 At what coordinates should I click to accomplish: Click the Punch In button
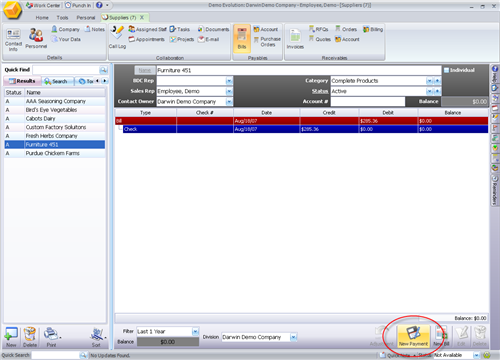coord(78,5)
